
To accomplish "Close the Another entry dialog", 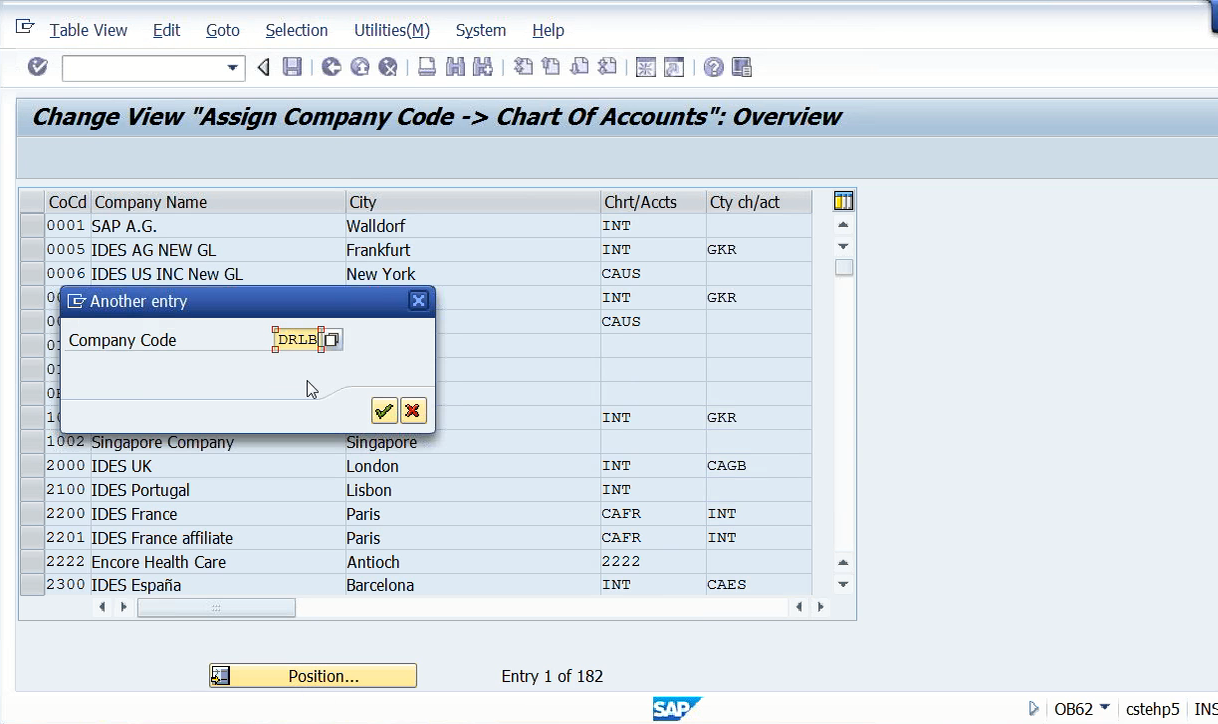I will [x=418, y=300].
